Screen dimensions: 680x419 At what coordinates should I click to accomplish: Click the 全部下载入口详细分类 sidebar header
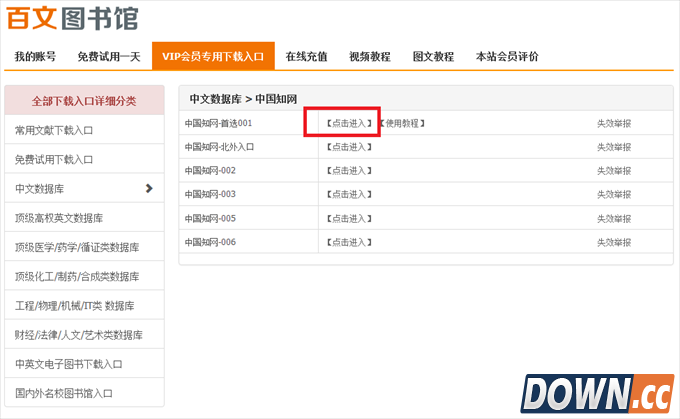[84, 101]
